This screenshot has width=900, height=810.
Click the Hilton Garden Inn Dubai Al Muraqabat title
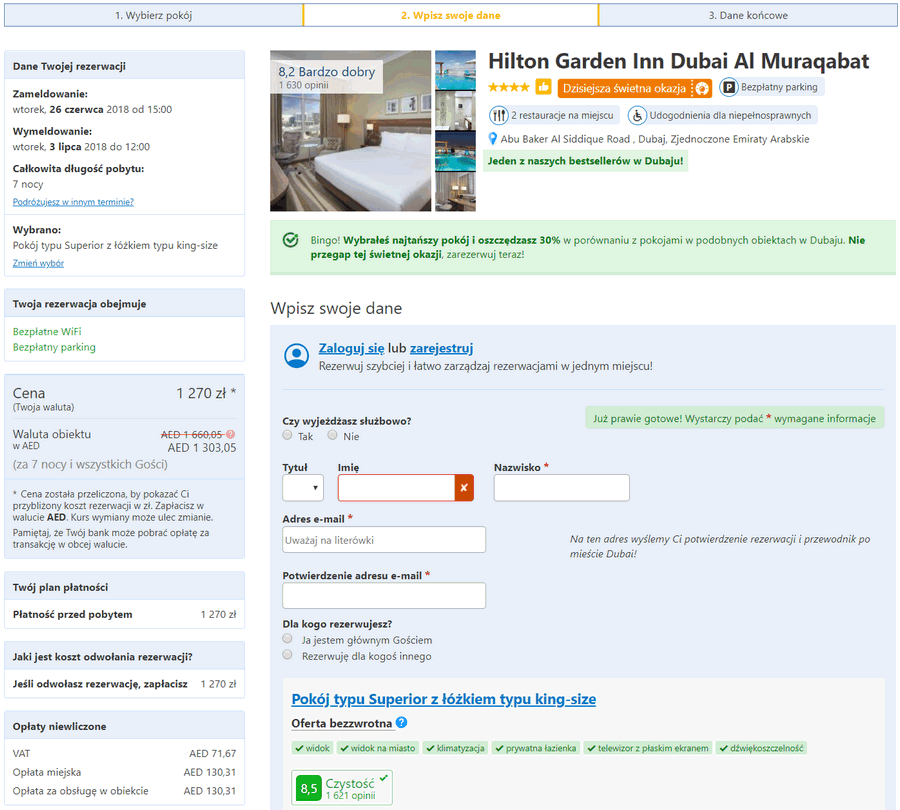[678, 61]
